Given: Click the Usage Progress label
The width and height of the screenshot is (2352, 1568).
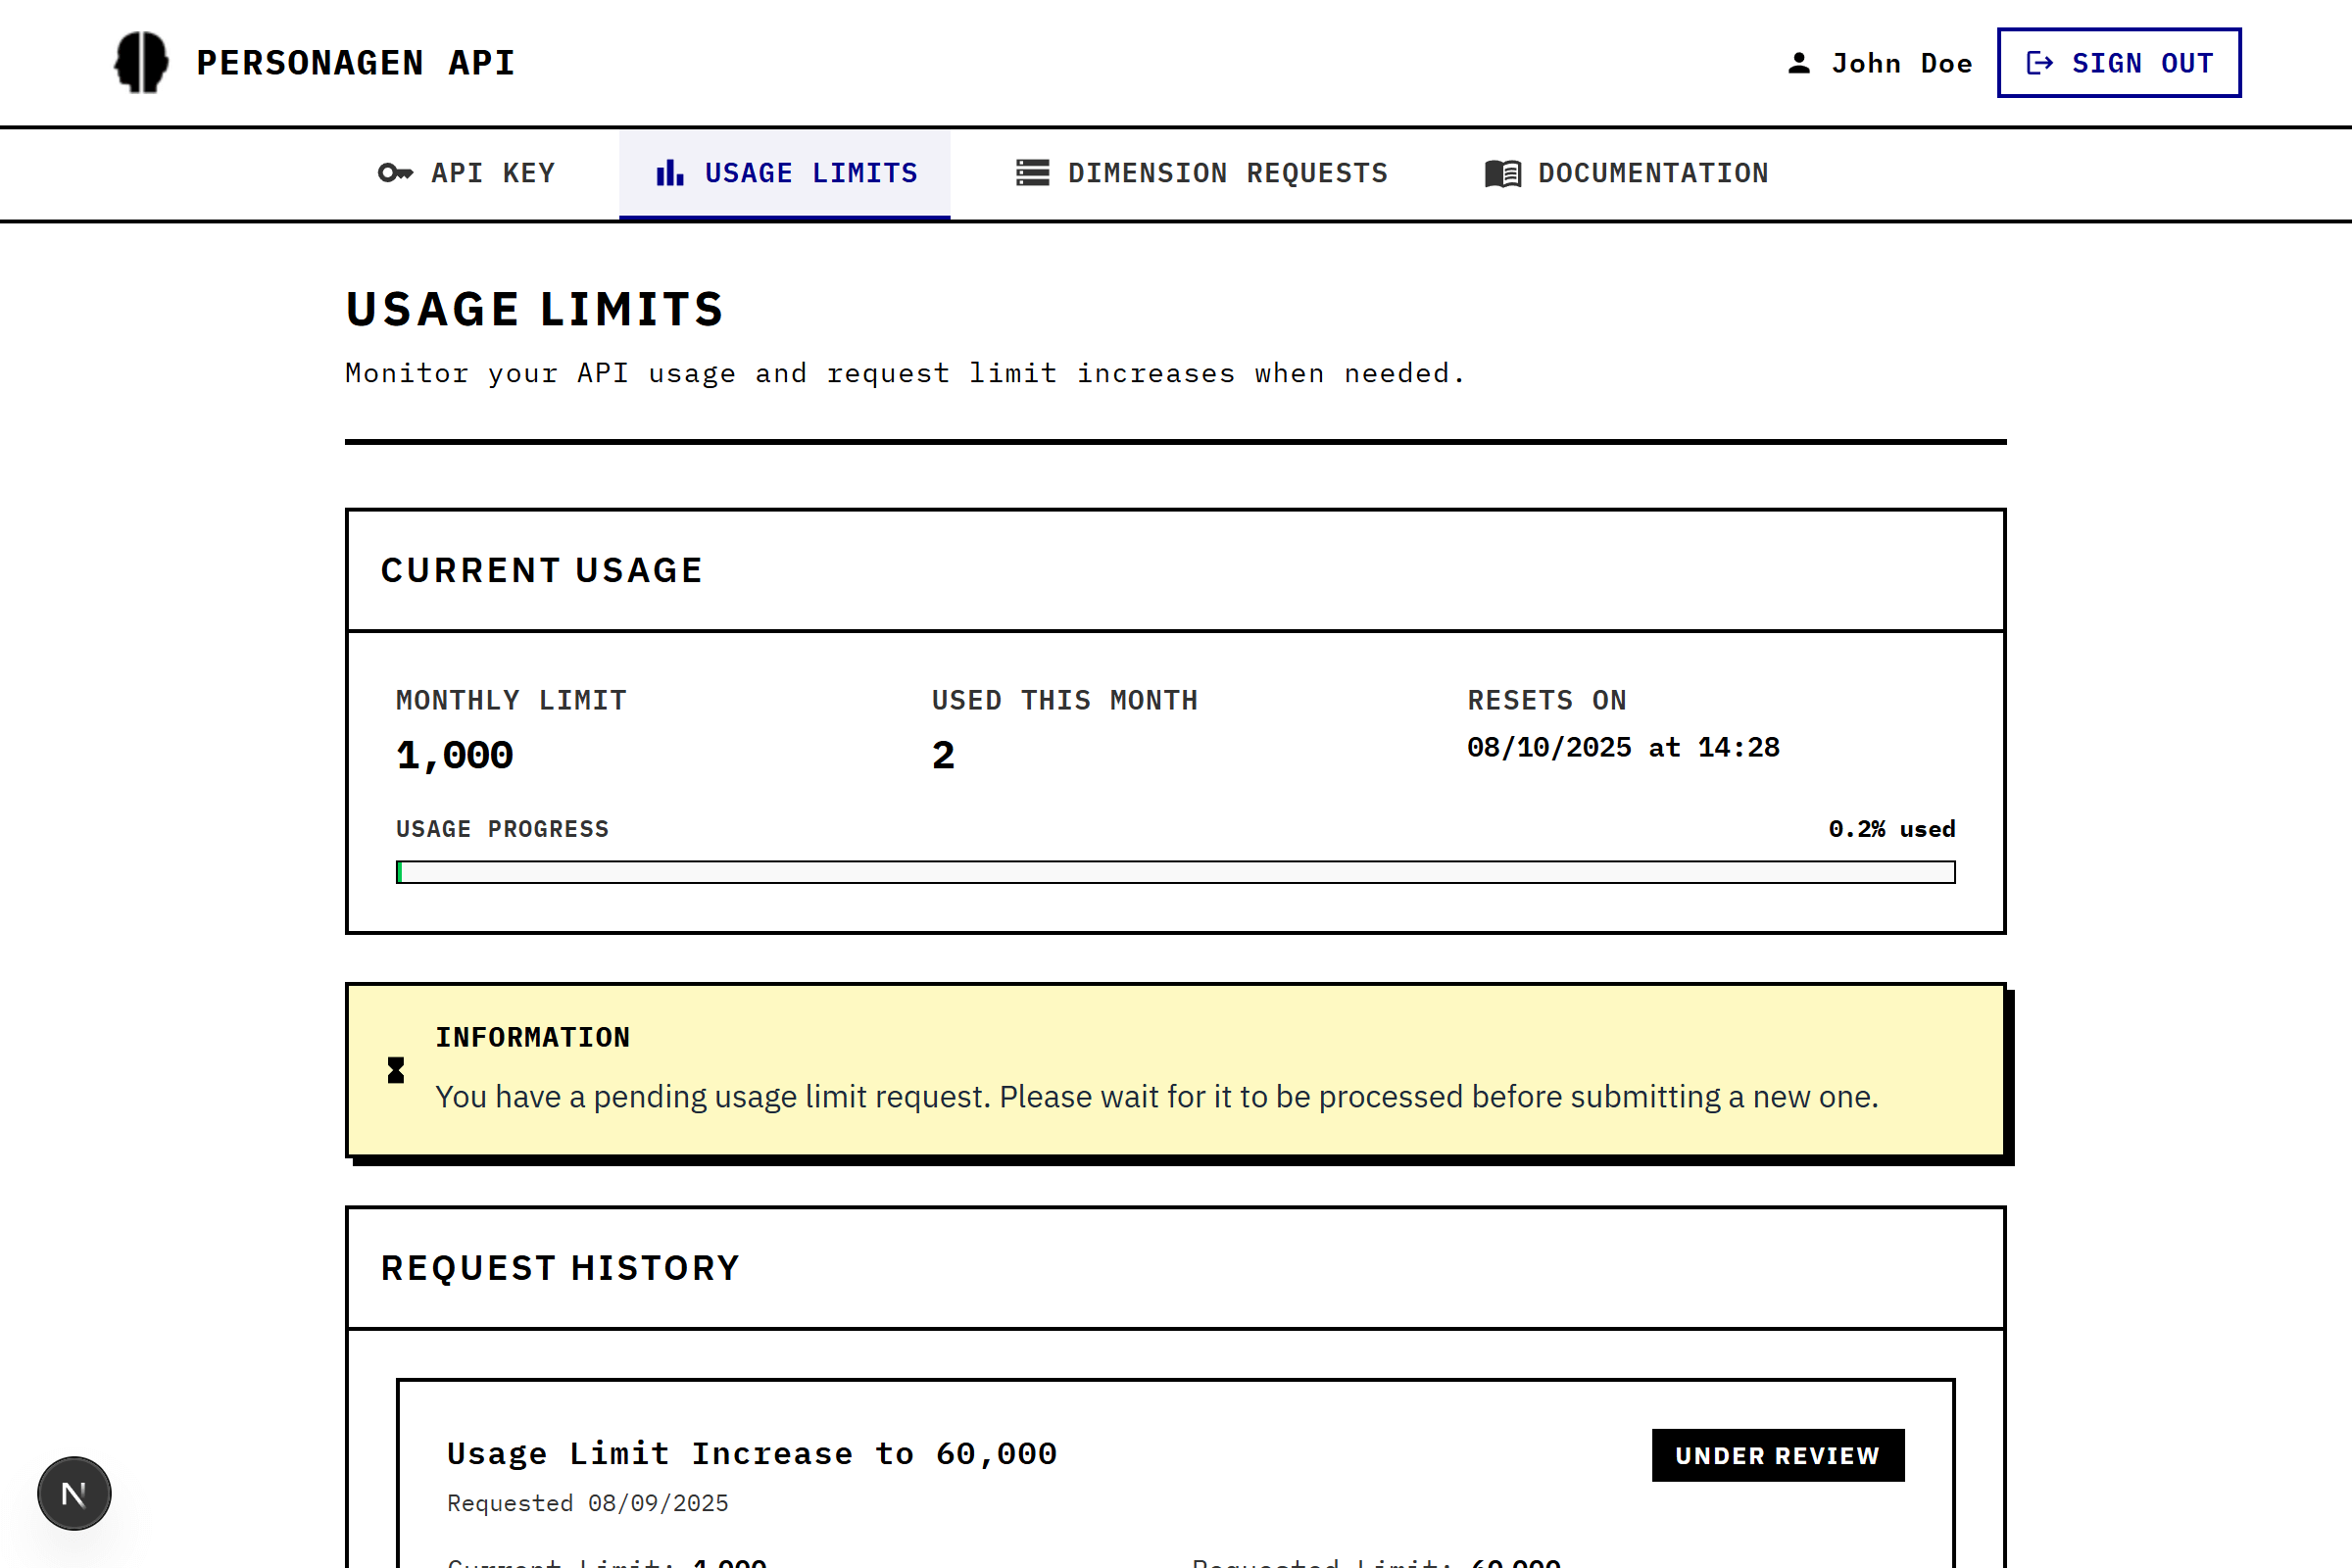Looking at the screenshot, I should coord(503,829).
